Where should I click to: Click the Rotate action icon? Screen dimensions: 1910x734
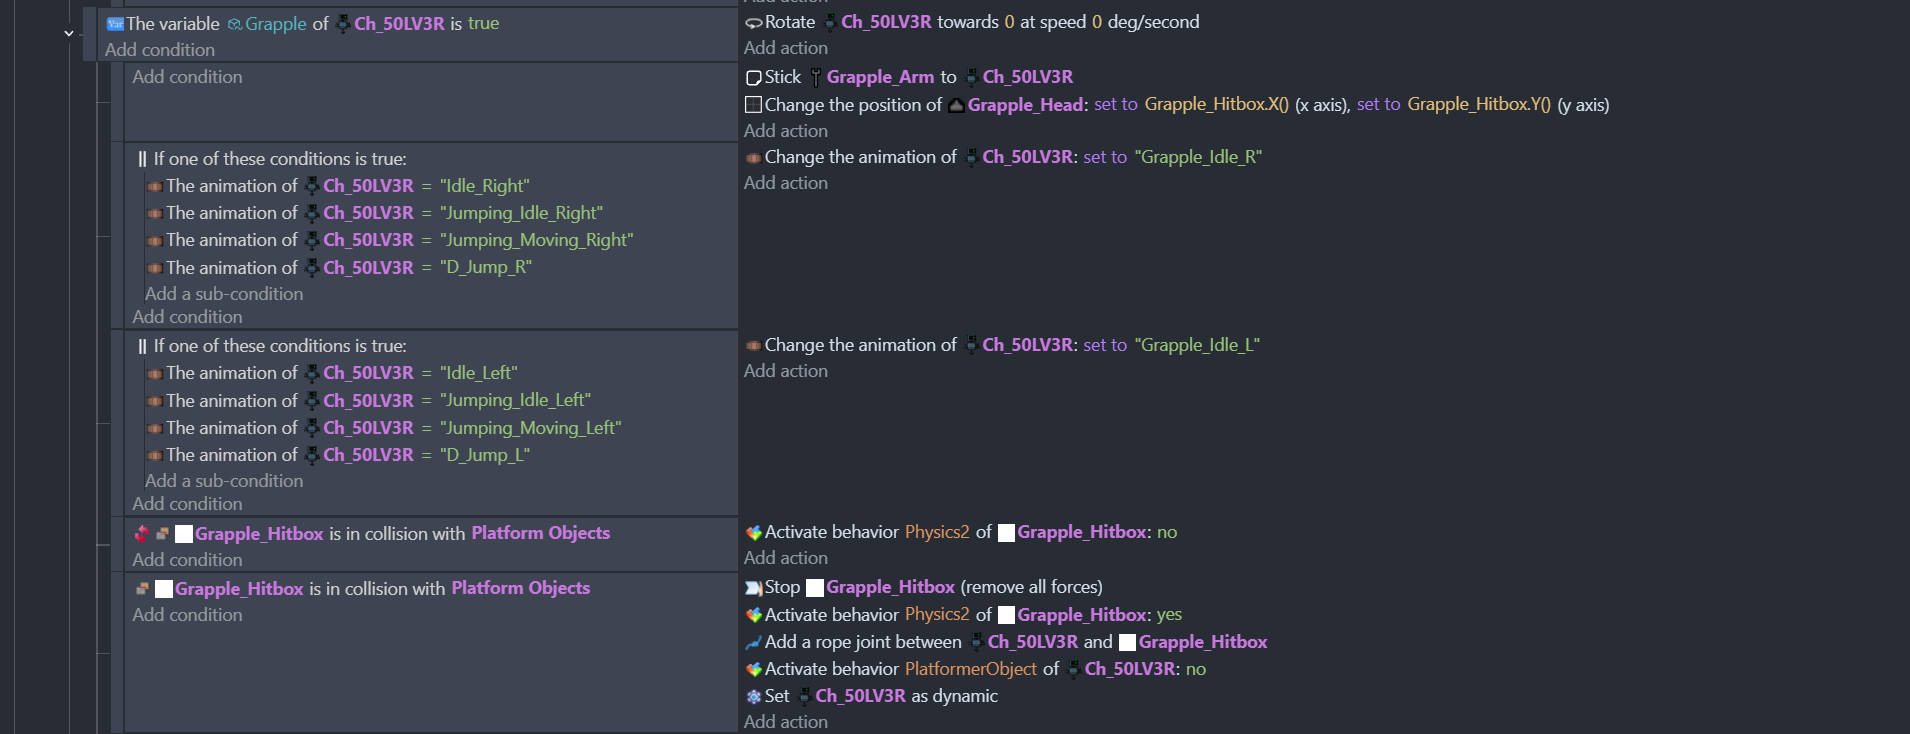[754, 23]
